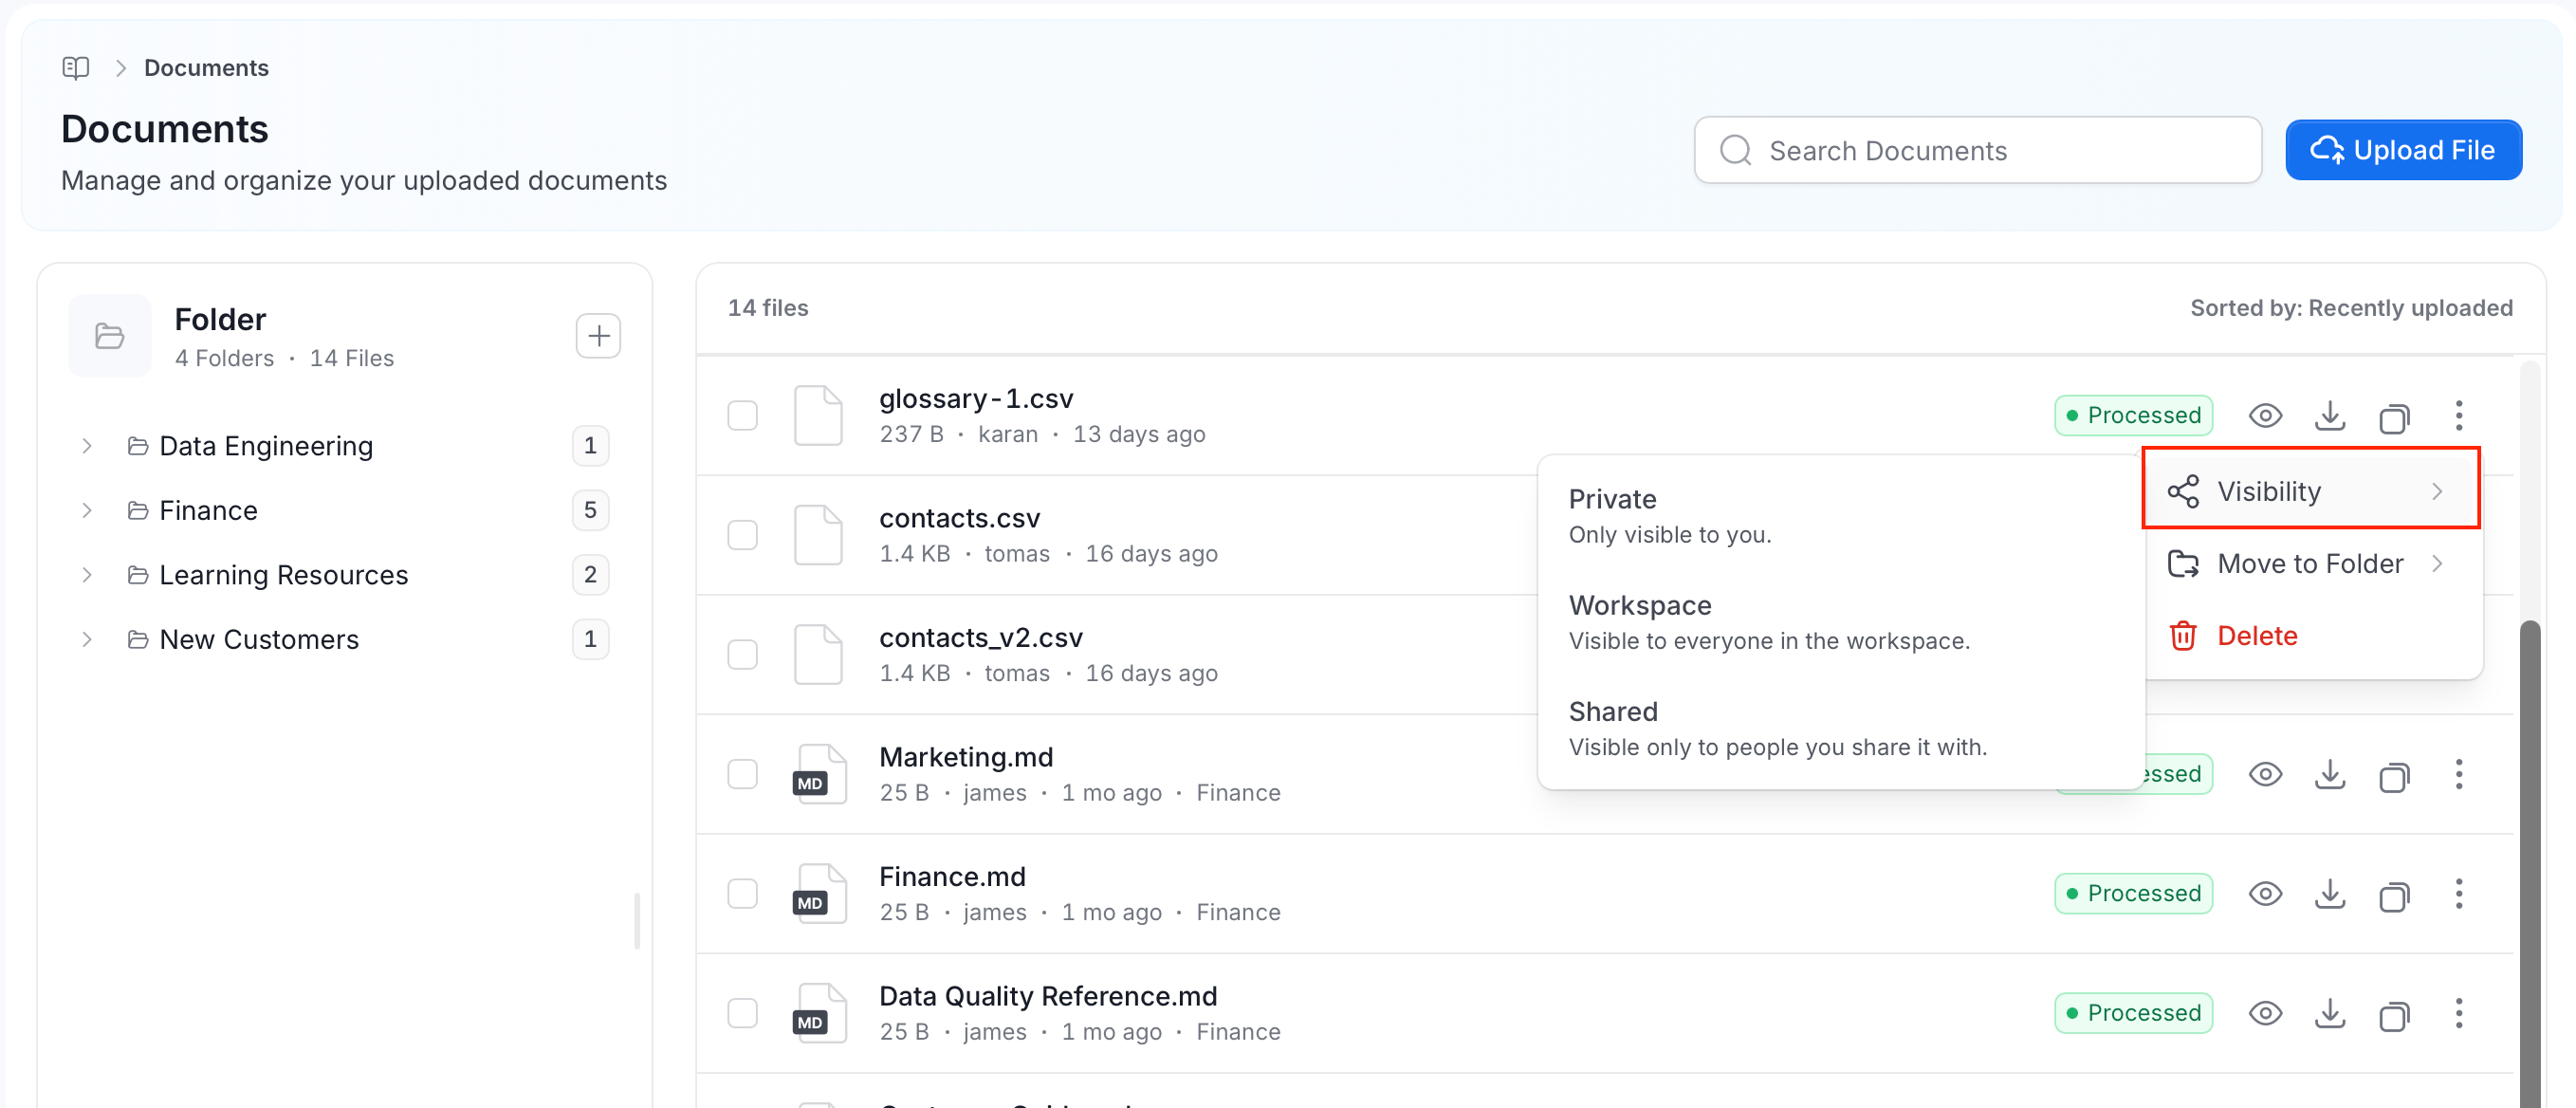Select the glossary-1.csv checkbox

[742, 415]
